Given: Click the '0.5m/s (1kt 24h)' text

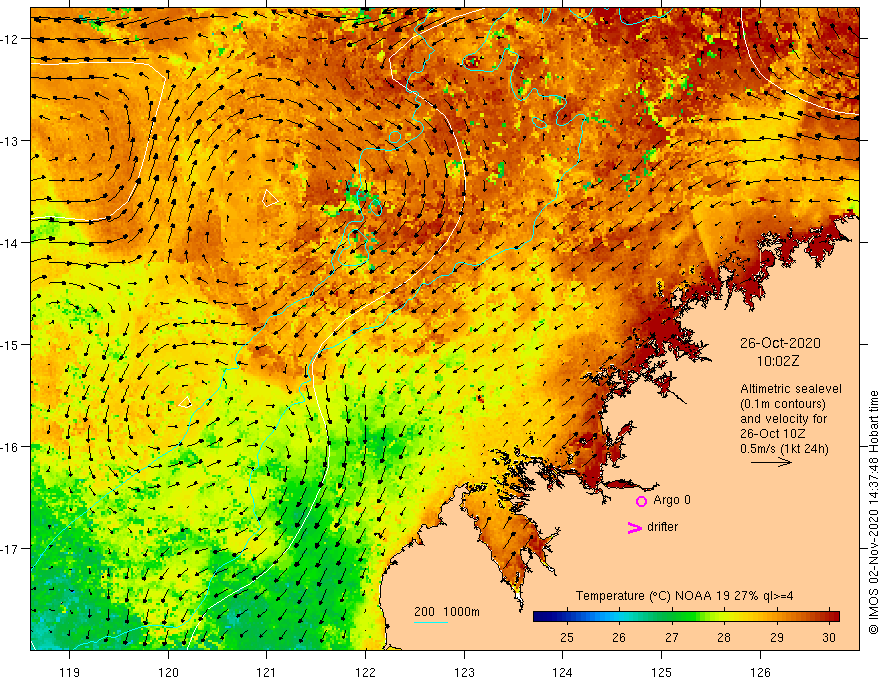Looking at the screenshot, I should (x=784, y=449).
